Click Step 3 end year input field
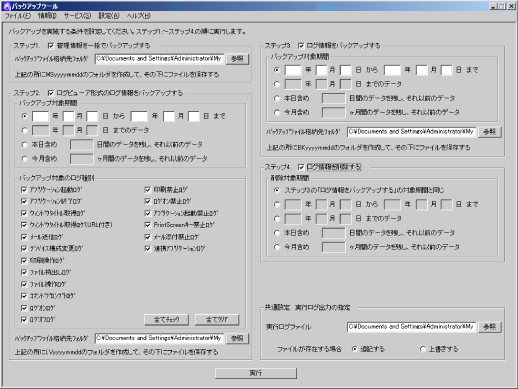 click(x=392, y=70)
